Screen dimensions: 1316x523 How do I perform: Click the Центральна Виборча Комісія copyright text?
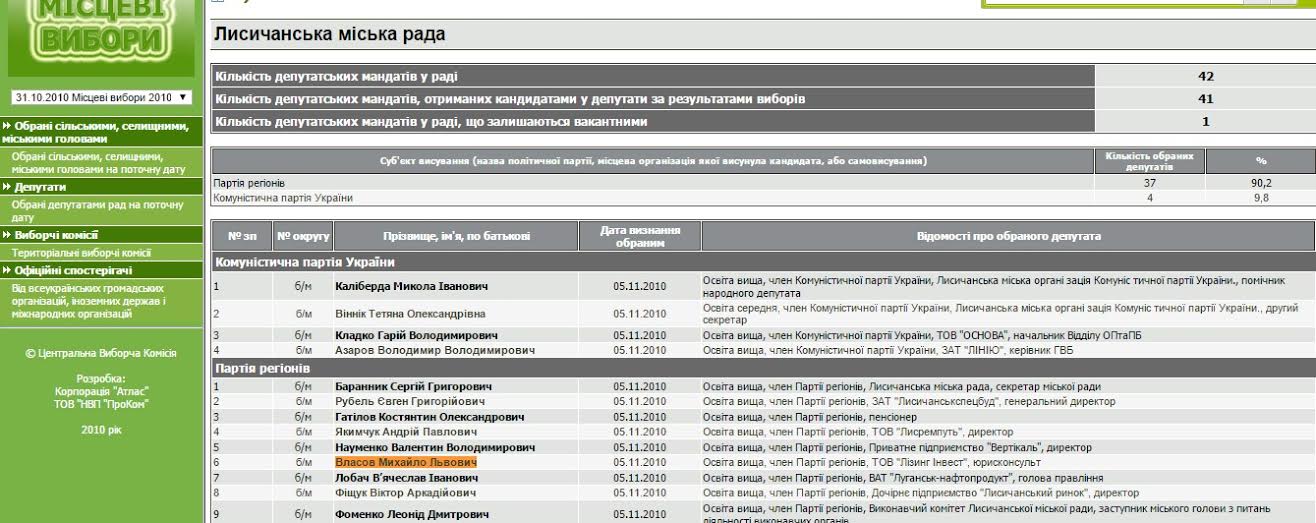tap(100, 353)
